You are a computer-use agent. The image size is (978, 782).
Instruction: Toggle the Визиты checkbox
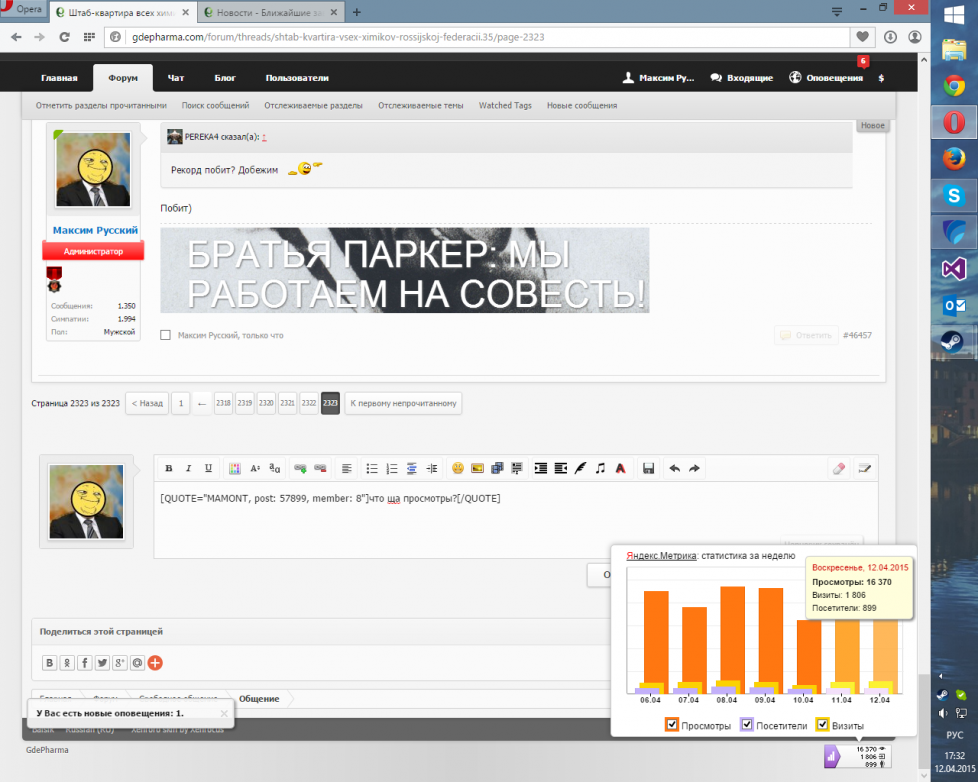coord(822,725)
